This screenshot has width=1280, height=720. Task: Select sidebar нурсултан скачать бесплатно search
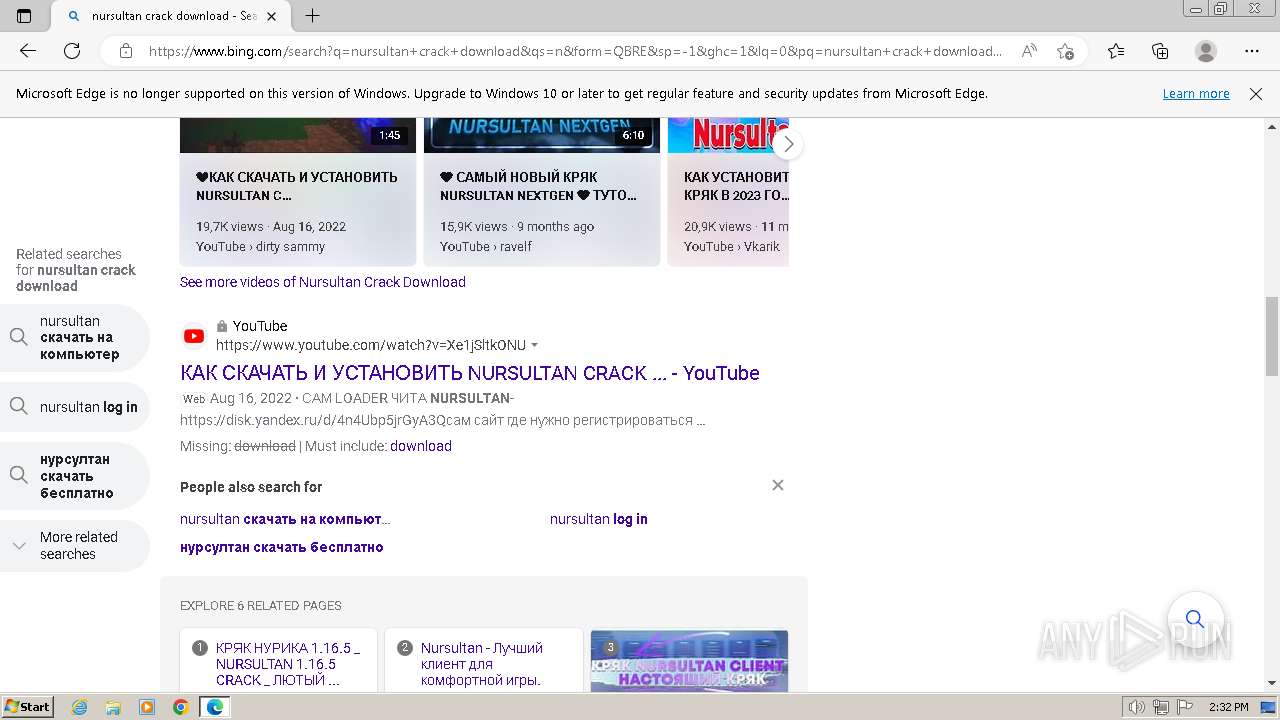tap(75, 476)
